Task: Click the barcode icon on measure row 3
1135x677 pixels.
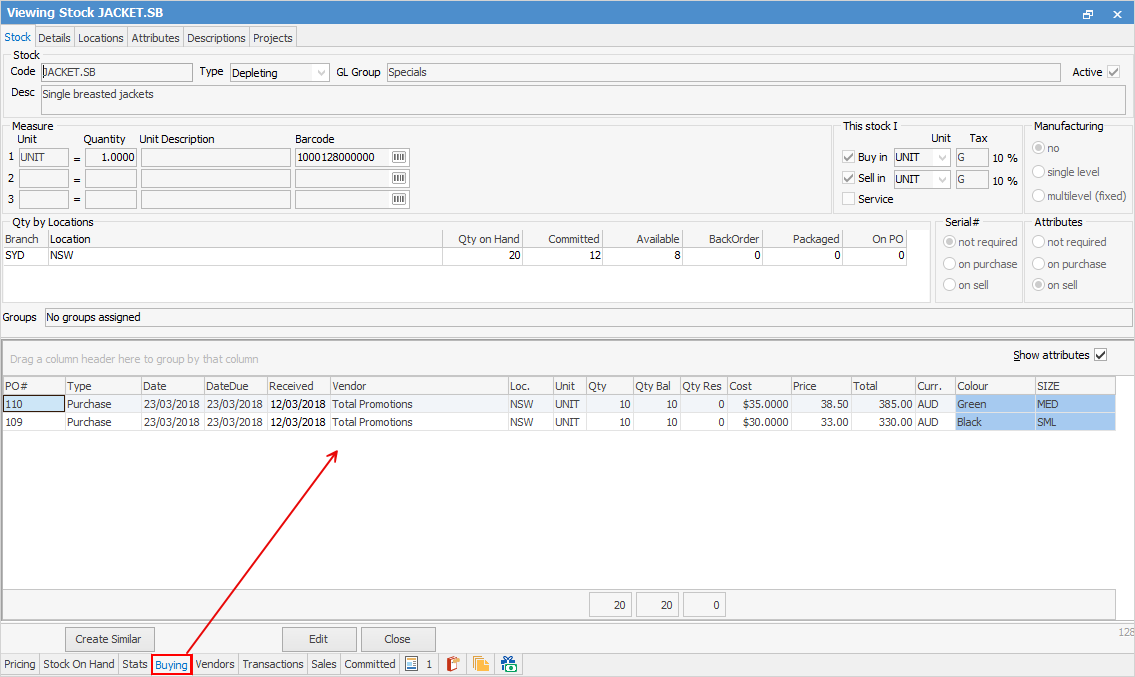Action: pyautogui.click(x=399, y=199)
